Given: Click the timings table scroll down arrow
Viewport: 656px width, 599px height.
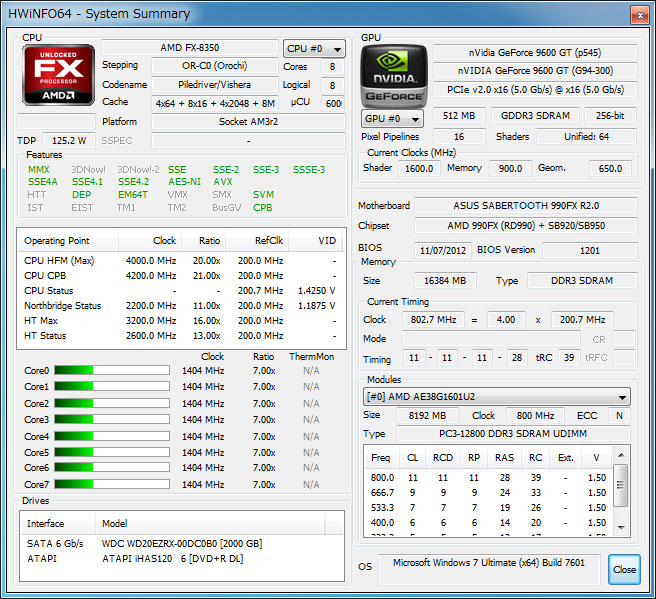Looking at the screenshot, I should (x=621, y=527).
